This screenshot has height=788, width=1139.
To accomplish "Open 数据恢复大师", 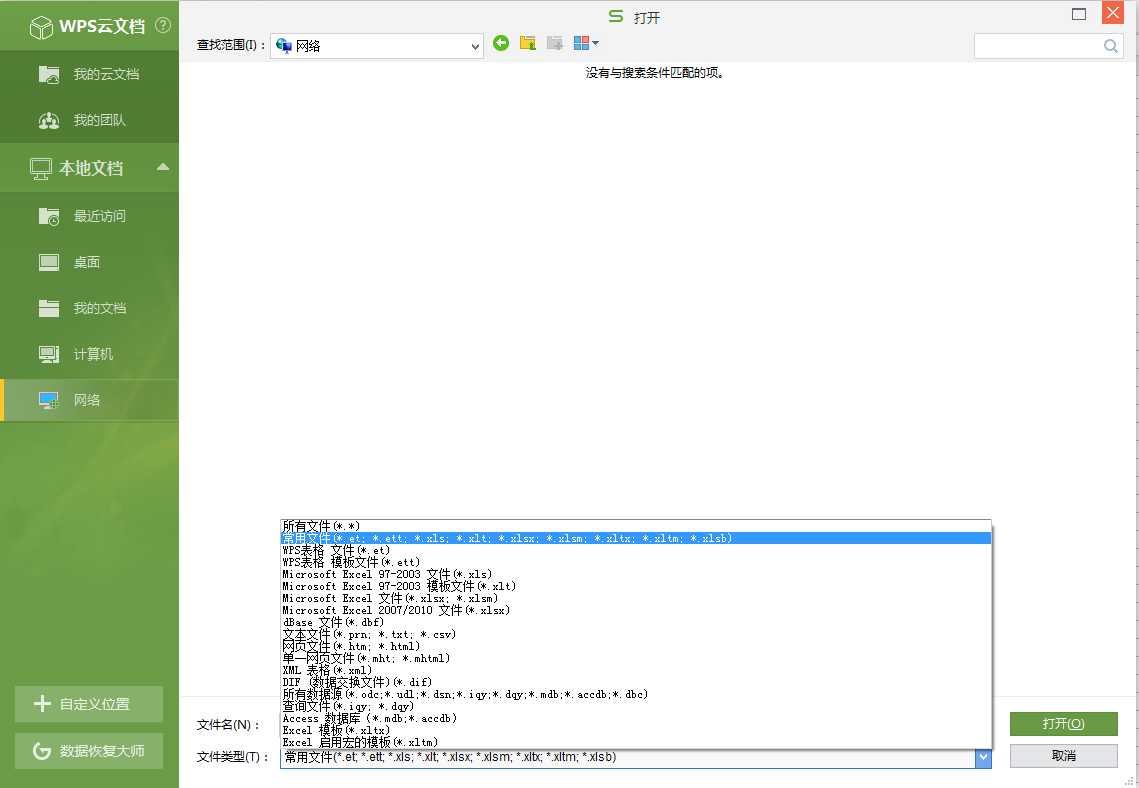I will [89, 751].
